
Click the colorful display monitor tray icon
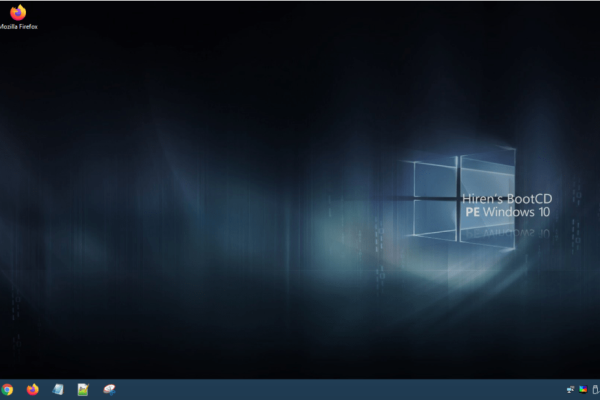582,389
